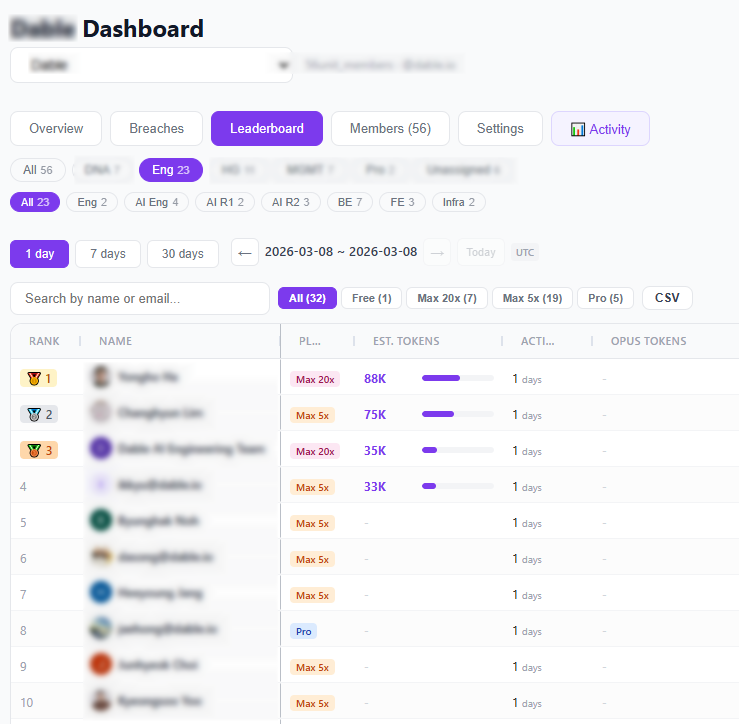Click the rank 5 member's green avatar

coord(100,522)
